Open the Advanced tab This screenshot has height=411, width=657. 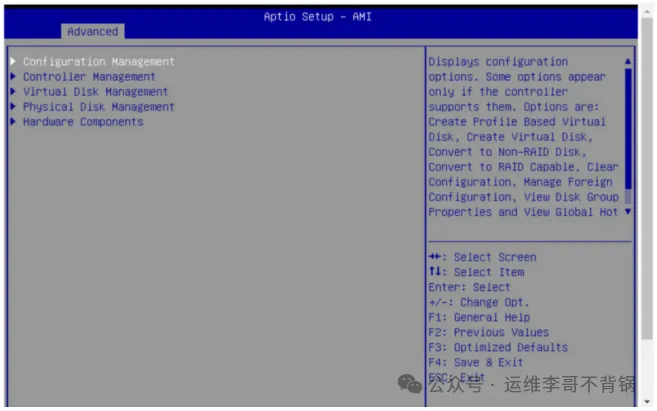click(x=93, y=31)
